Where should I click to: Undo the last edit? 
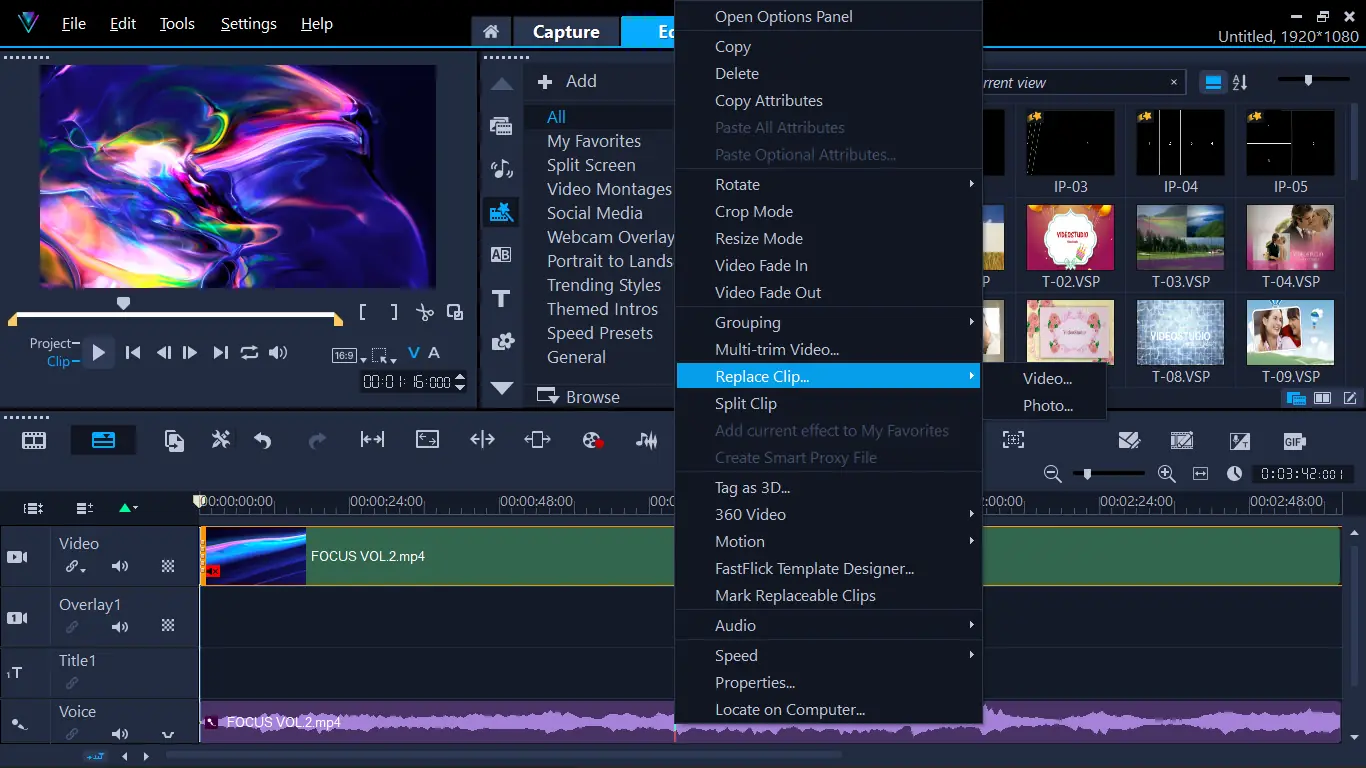point(260,440)
